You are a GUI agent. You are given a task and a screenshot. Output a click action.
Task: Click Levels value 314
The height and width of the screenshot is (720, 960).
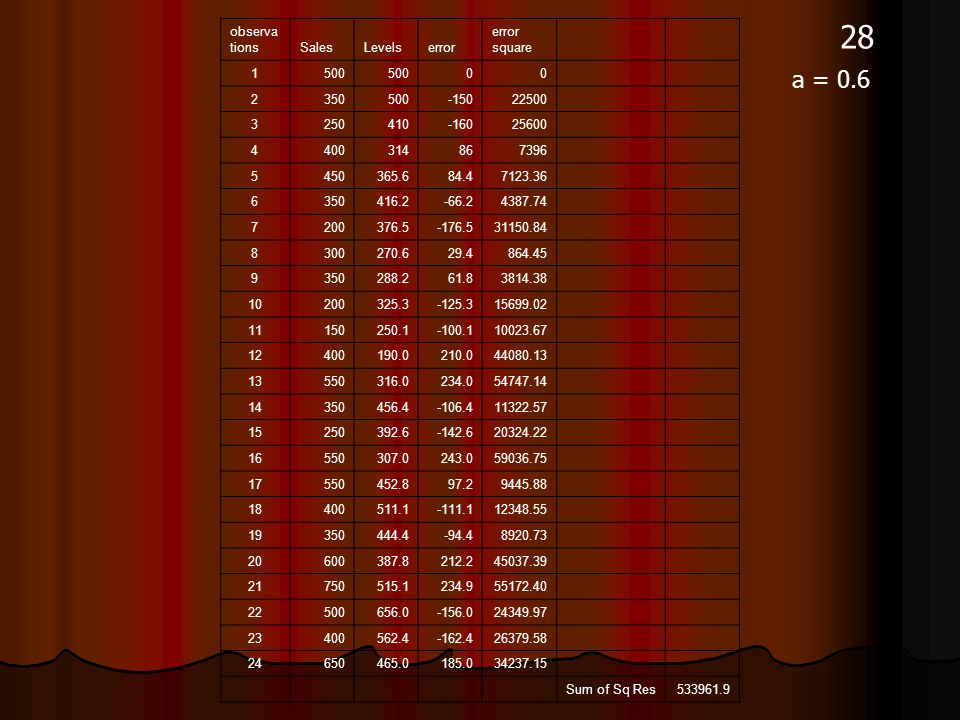398,151
